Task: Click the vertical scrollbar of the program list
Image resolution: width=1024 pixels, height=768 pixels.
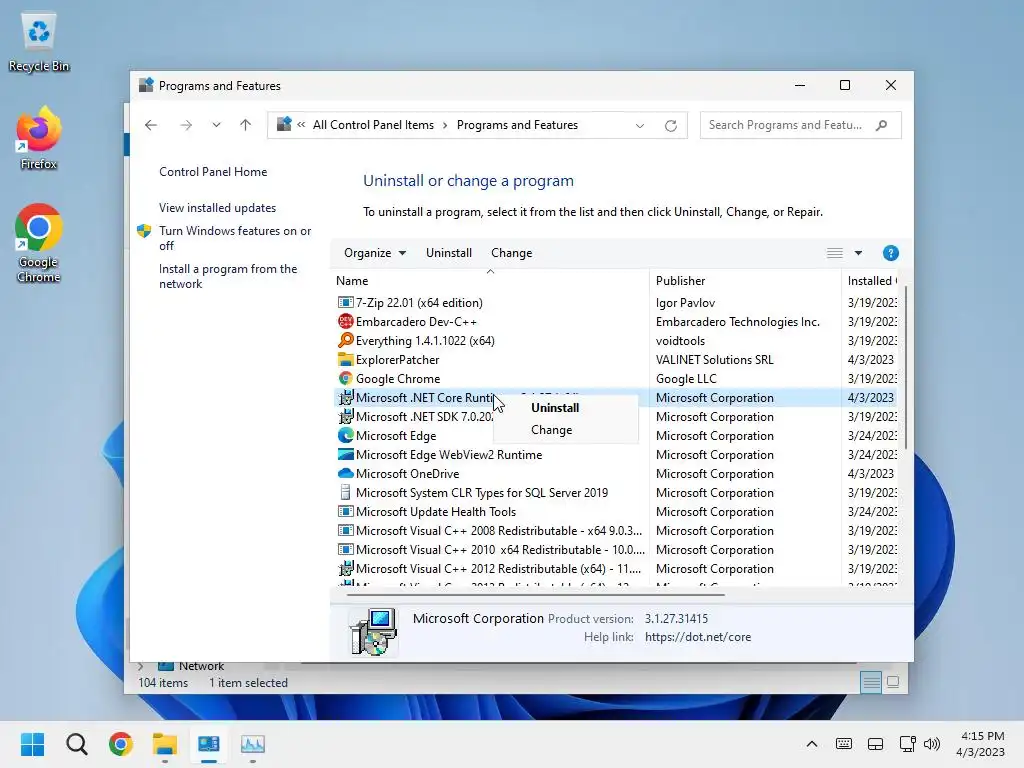Action: 904,368
